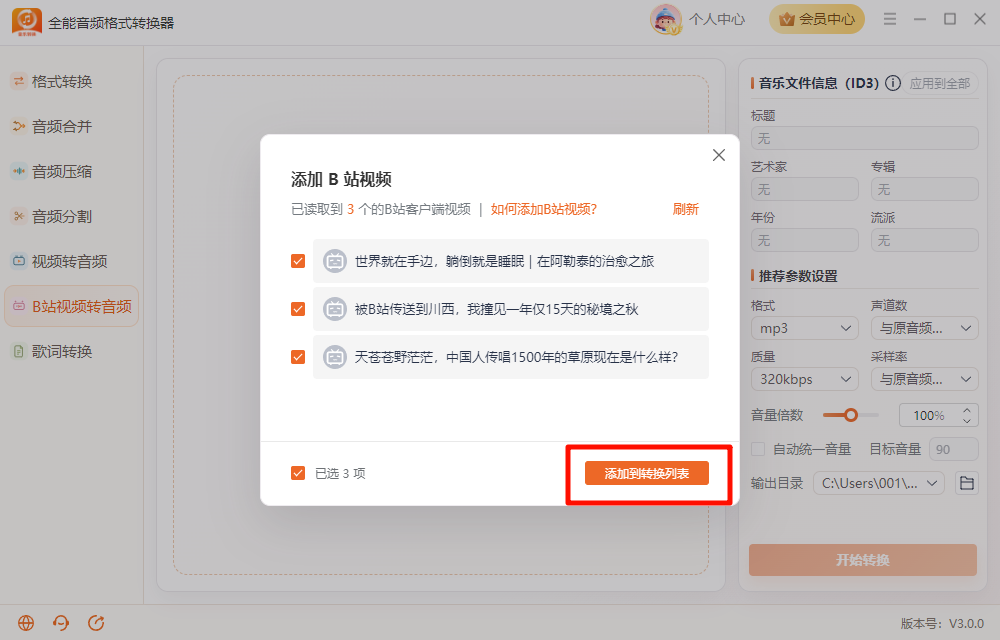Viewport: 1000px width, 640px height.
Task: Switch to 音频压缩 in the sidebar
Action: click(x=71, y=171)
